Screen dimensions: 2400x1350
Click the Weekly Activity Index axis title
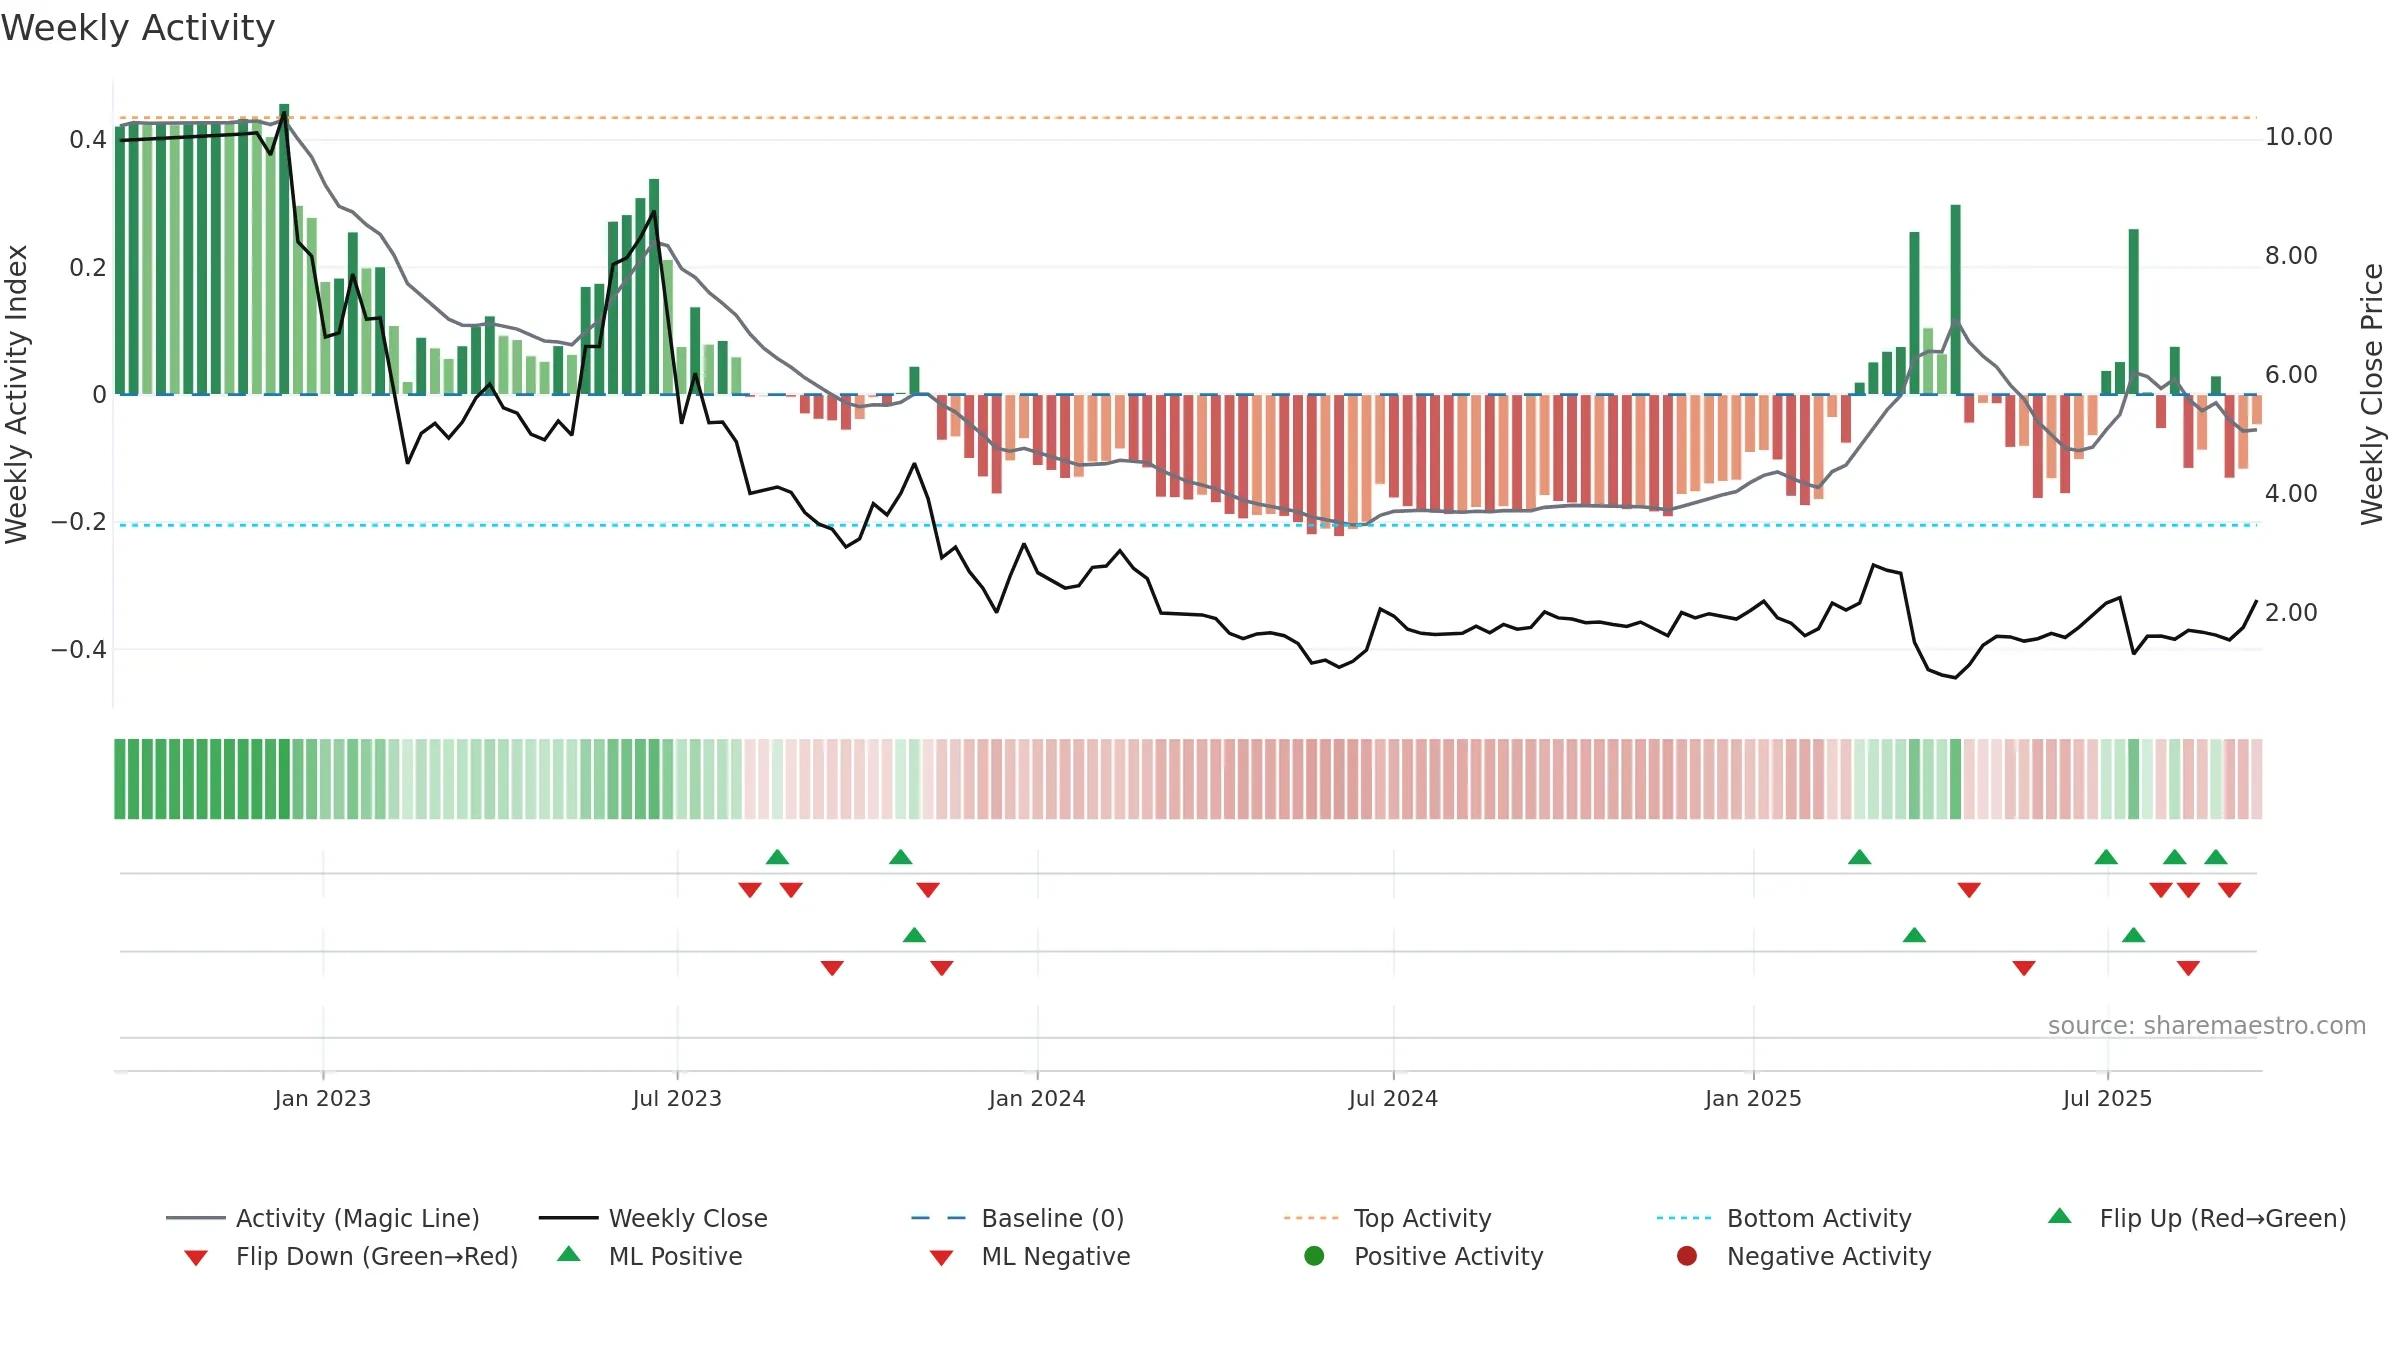[16, 394]
